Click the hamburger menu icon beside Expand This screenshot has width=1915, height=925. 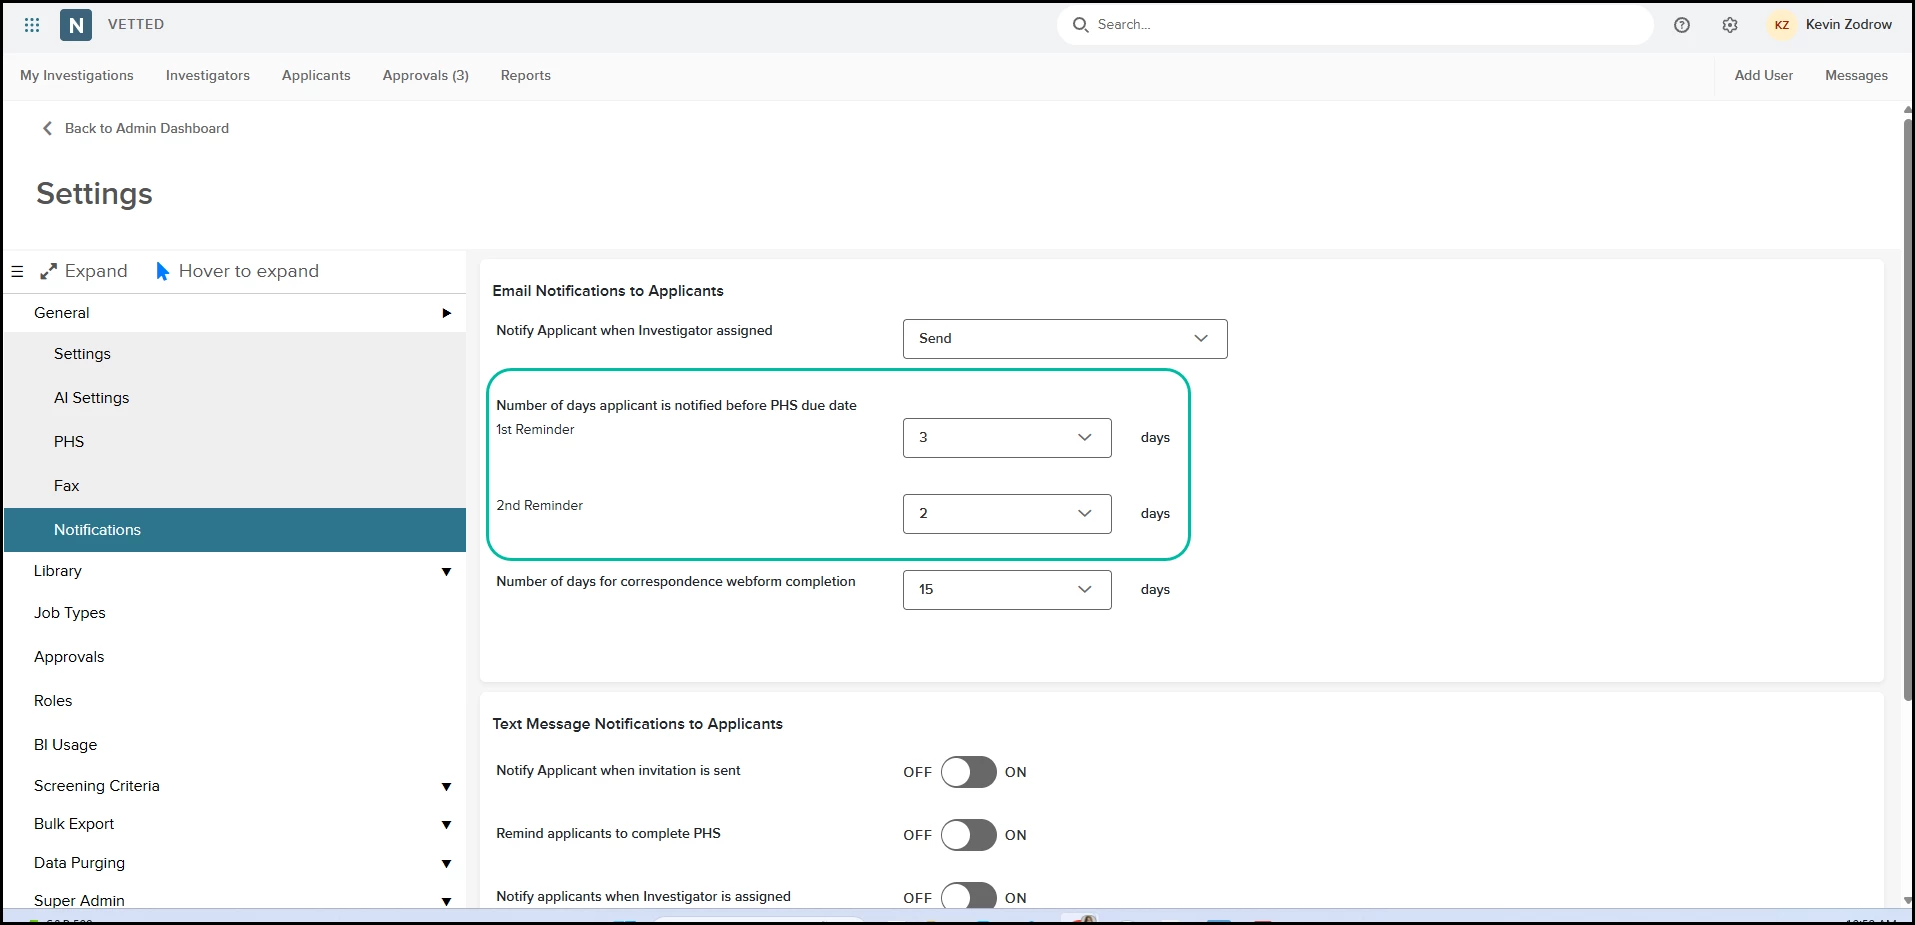point(17,271)
